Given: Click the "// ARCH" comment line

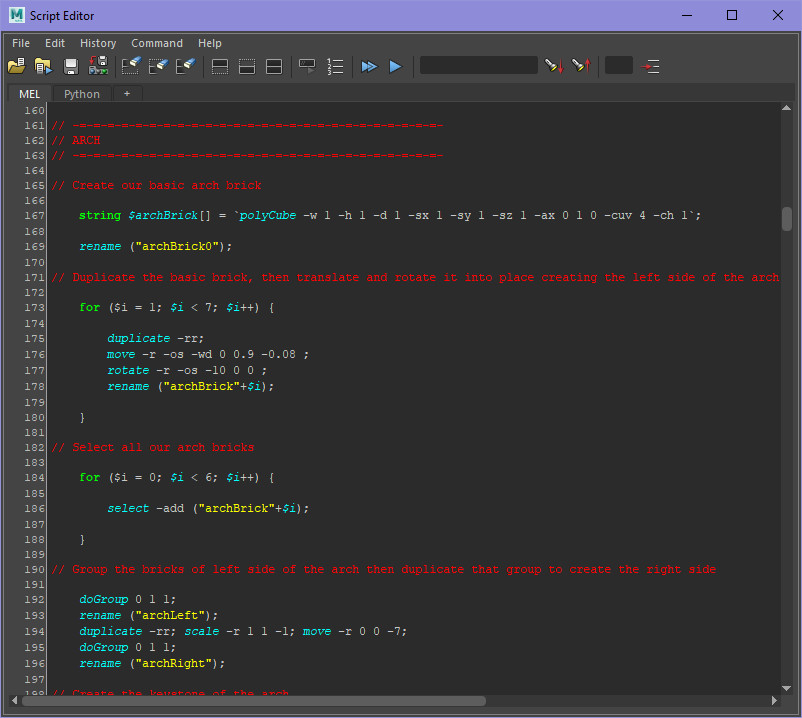Looking at the screenshot, I should pos(76,141).
